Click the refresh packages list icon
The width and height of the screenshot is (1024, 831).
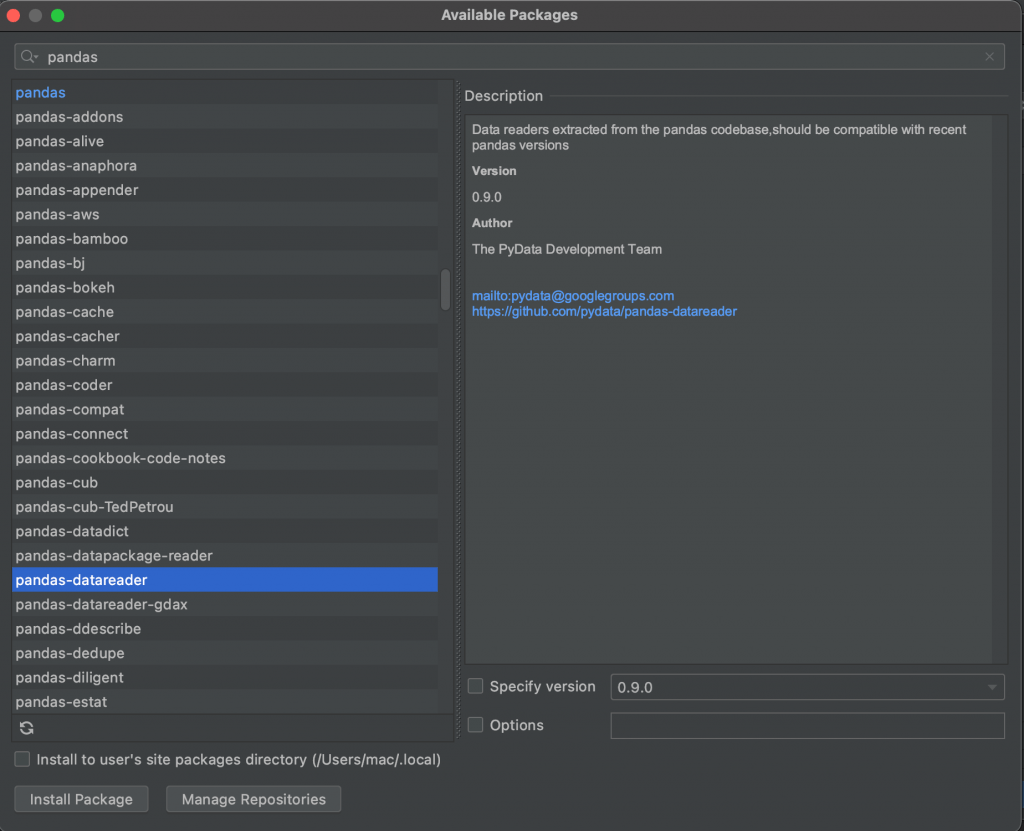pos(26,728)
